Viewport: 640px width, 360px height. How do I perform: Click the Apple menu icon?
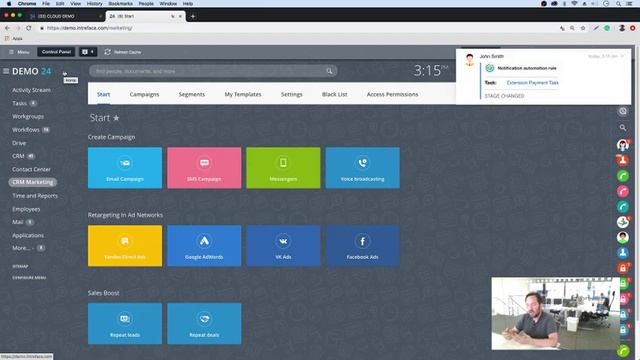(9, 4)
